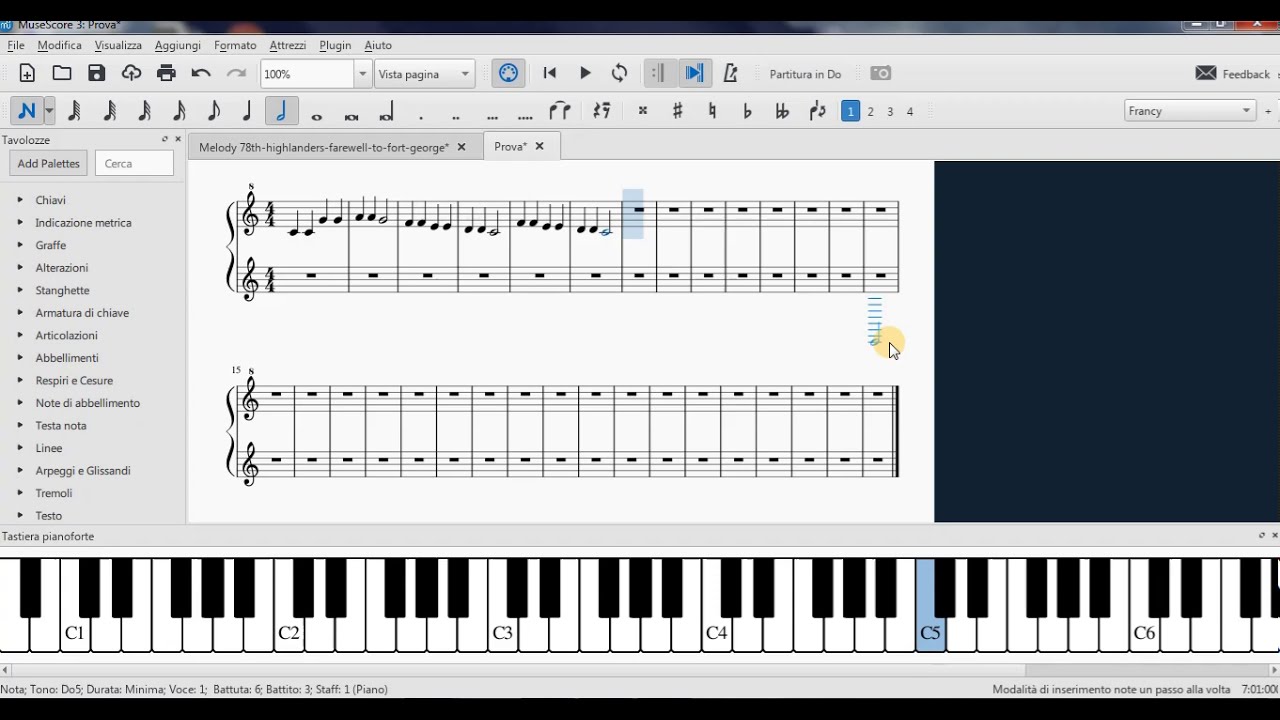Apply a double flat accidental
The image size is (1280, 720).
point(782,111)
